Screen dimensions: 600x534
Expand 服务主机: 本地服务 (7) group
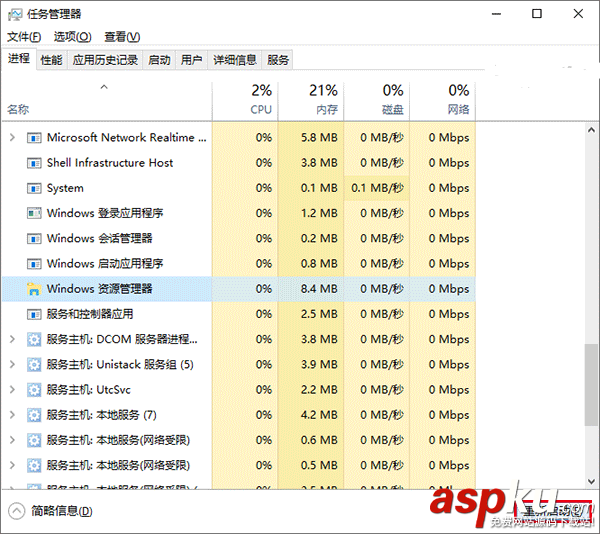(12, 415)
